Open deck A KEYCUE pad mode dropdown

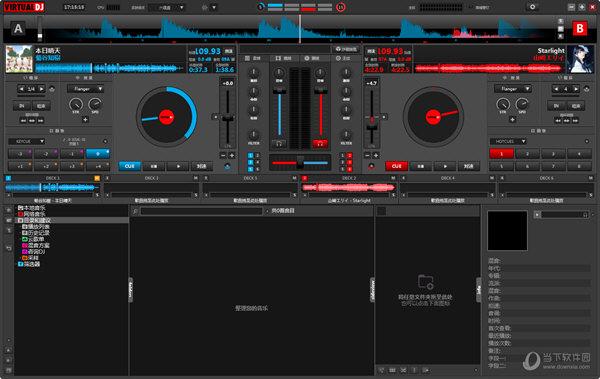(26, 141)
